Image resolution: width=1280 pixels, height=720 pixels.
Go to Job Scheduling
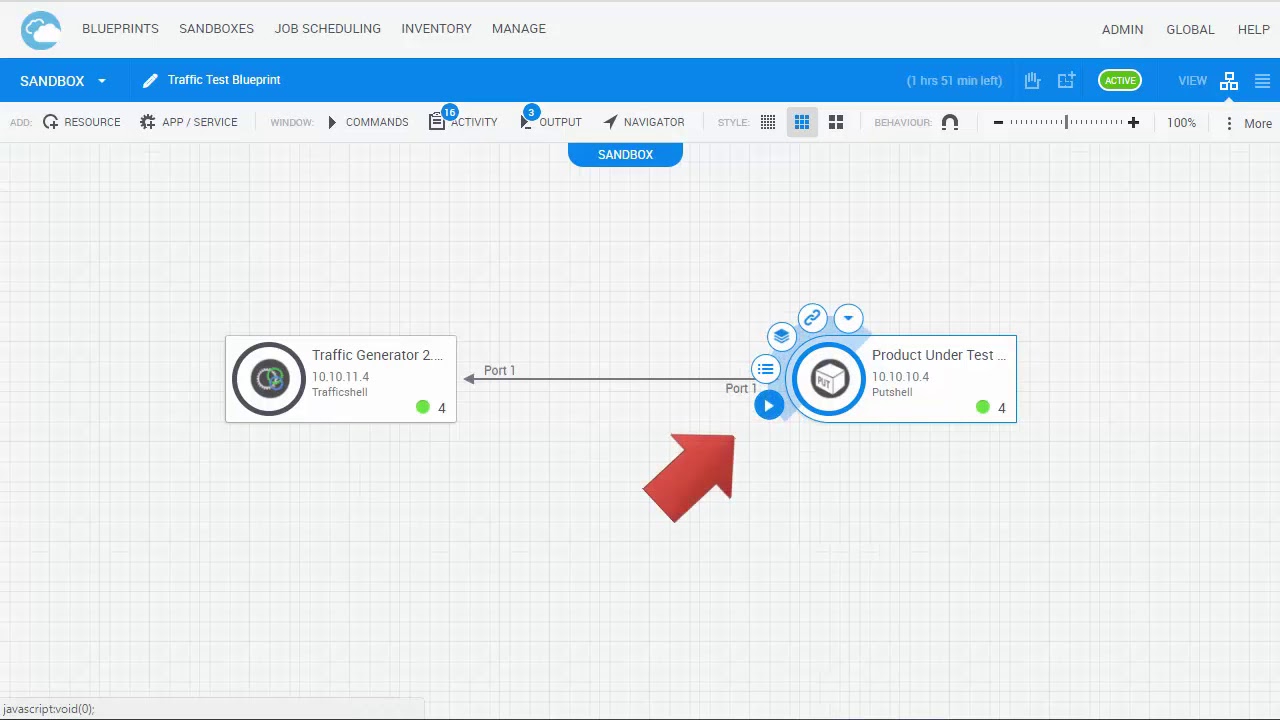coord(327,29)
